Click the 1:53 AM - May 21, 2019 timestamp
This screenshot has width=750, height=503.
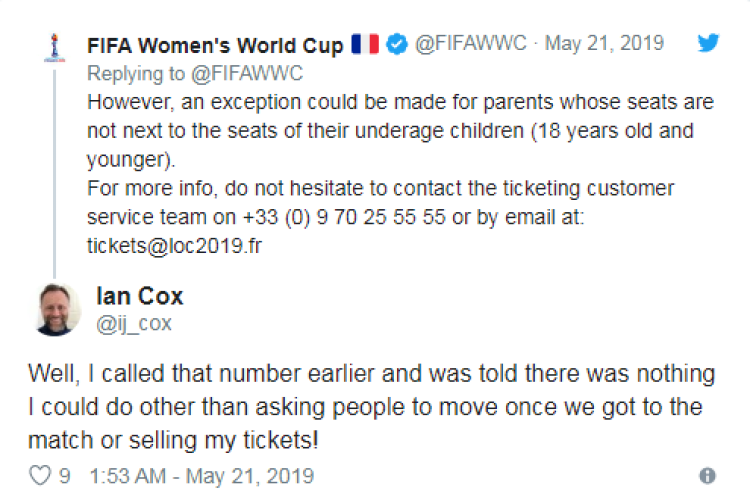pos(201,476)
